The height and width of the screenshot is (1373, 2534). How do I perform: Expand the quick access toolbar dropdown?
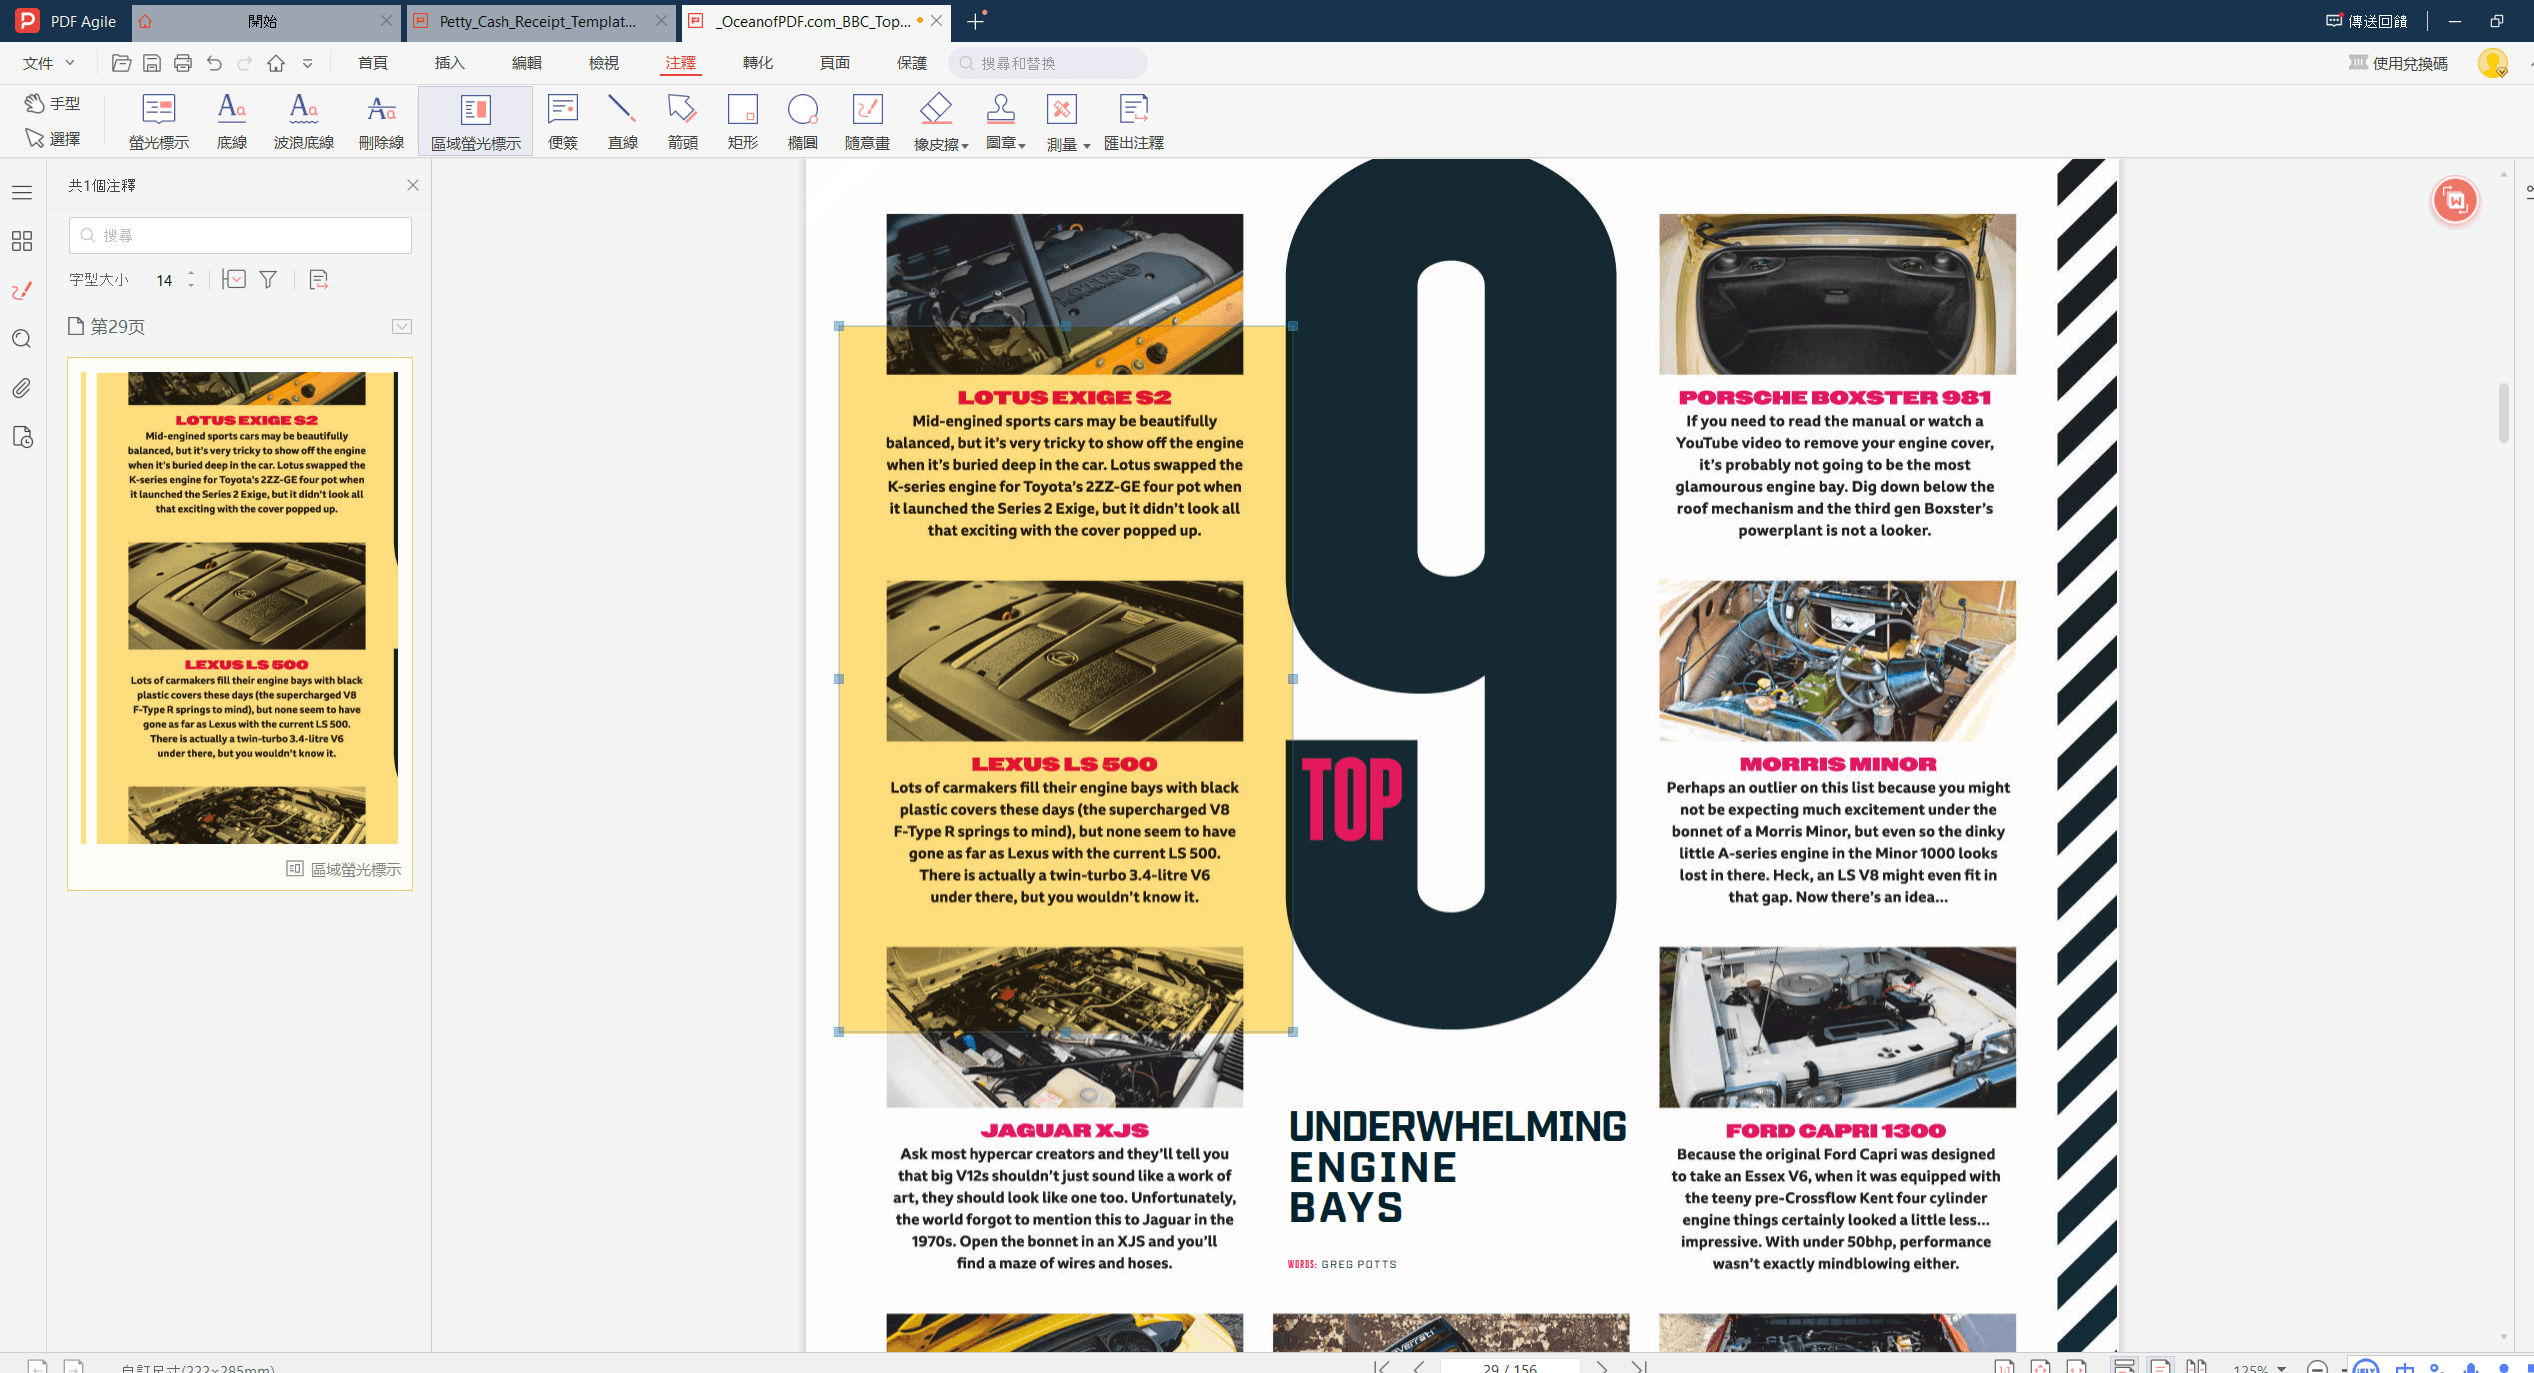pyautogui.click(x=308, y=63)
